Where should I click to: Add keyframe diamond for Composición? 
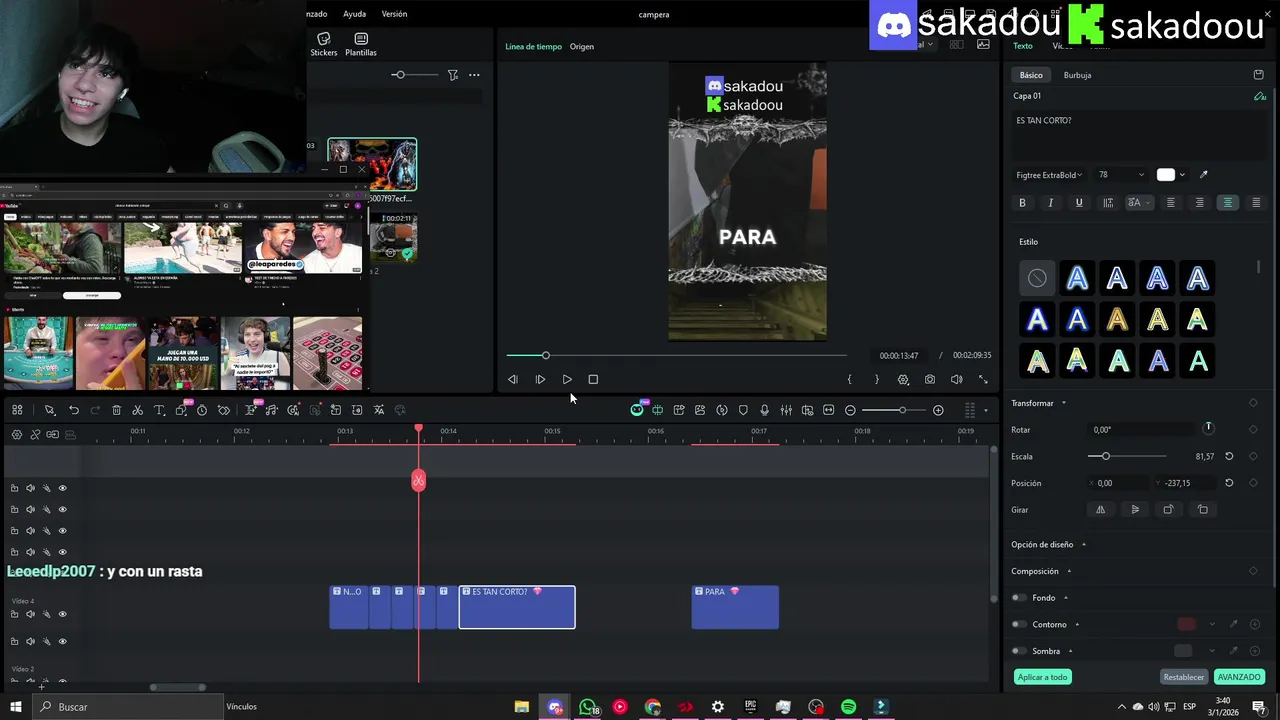click(1253, 571)
